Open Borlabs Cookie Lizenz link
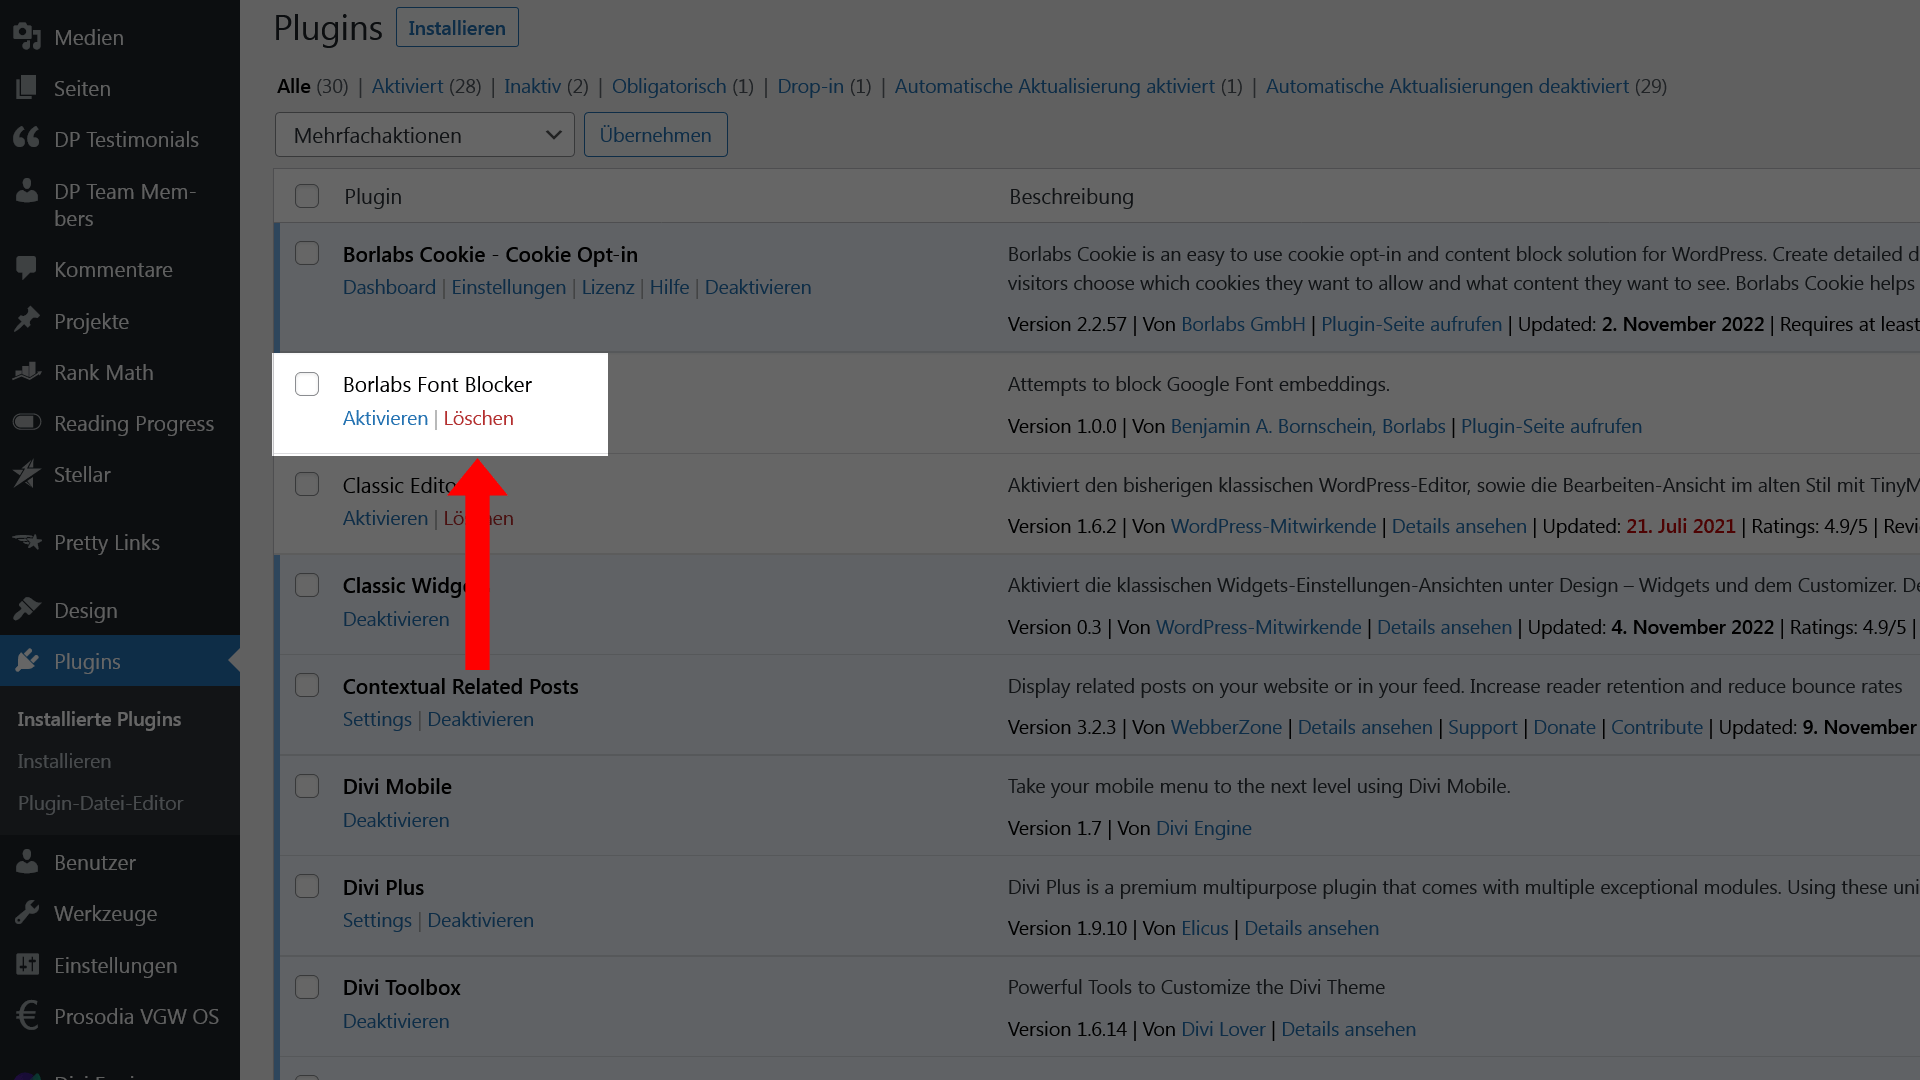Screen dimensions: 1920x1080 pos(608,287)
